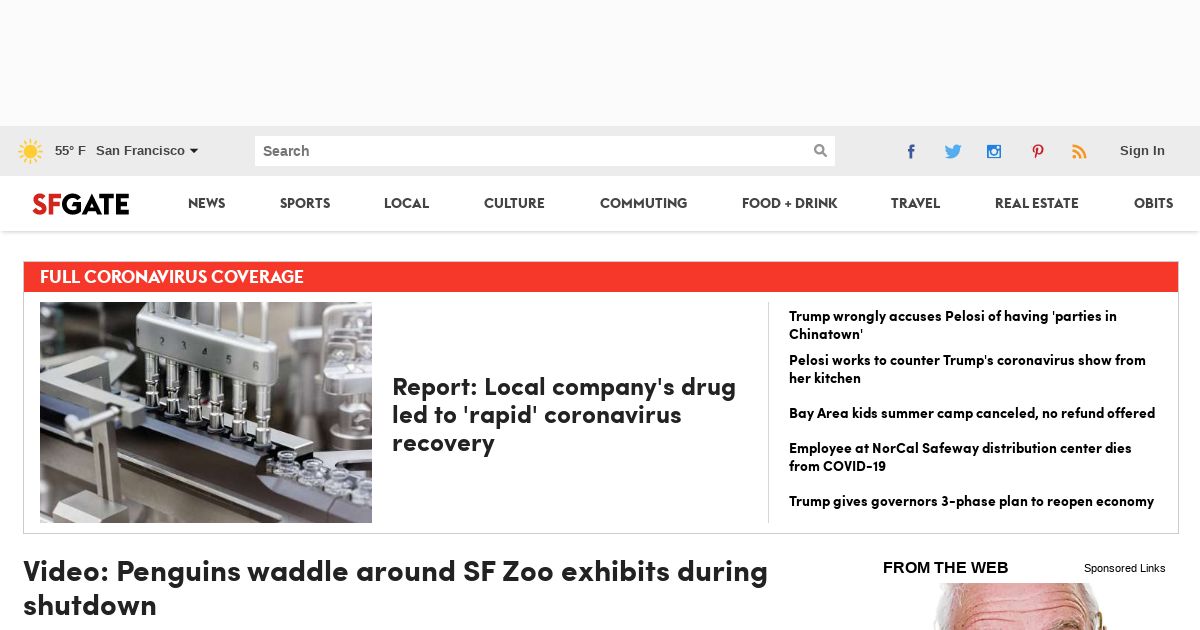Screen dimensions: 1200x630
Task: Open the drug vials article thumbnail
Action: (206, 412)
